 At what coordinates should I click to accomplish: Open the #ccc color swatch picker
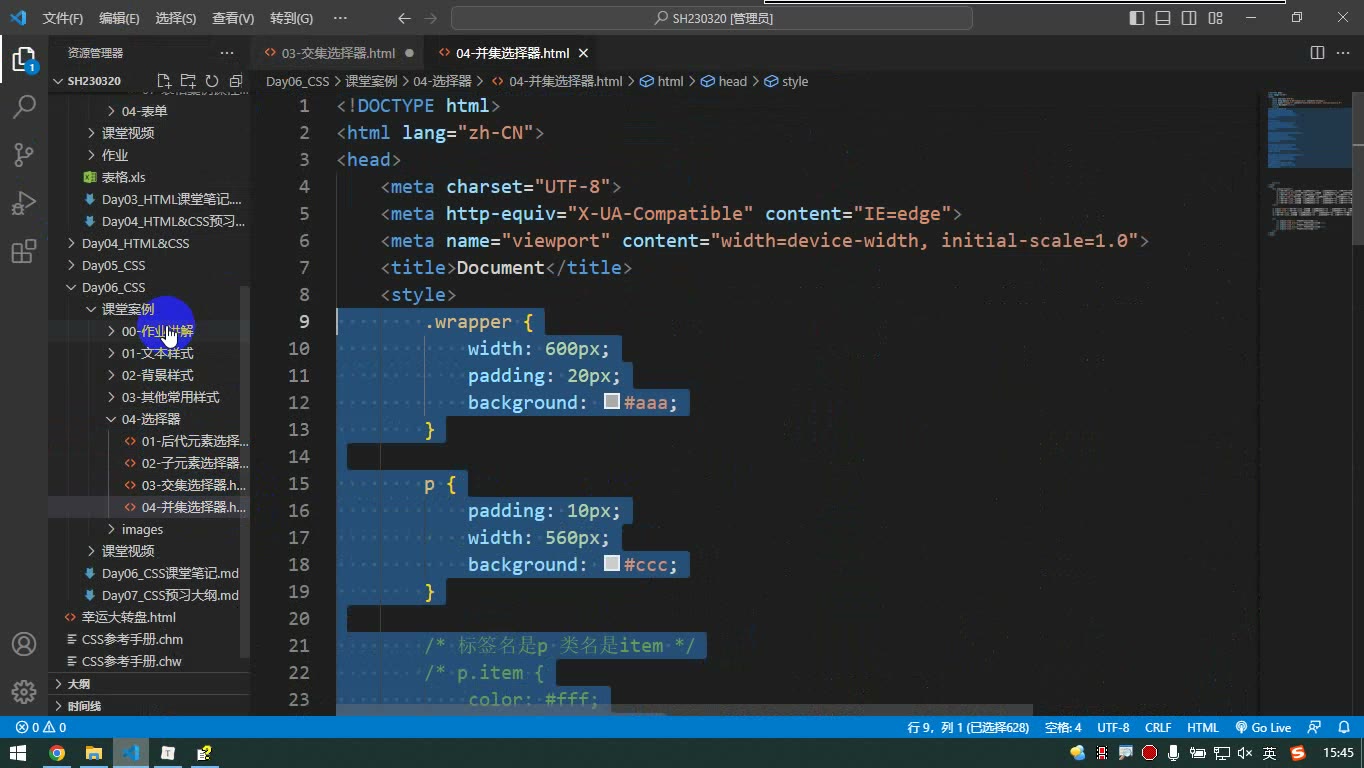612,564
